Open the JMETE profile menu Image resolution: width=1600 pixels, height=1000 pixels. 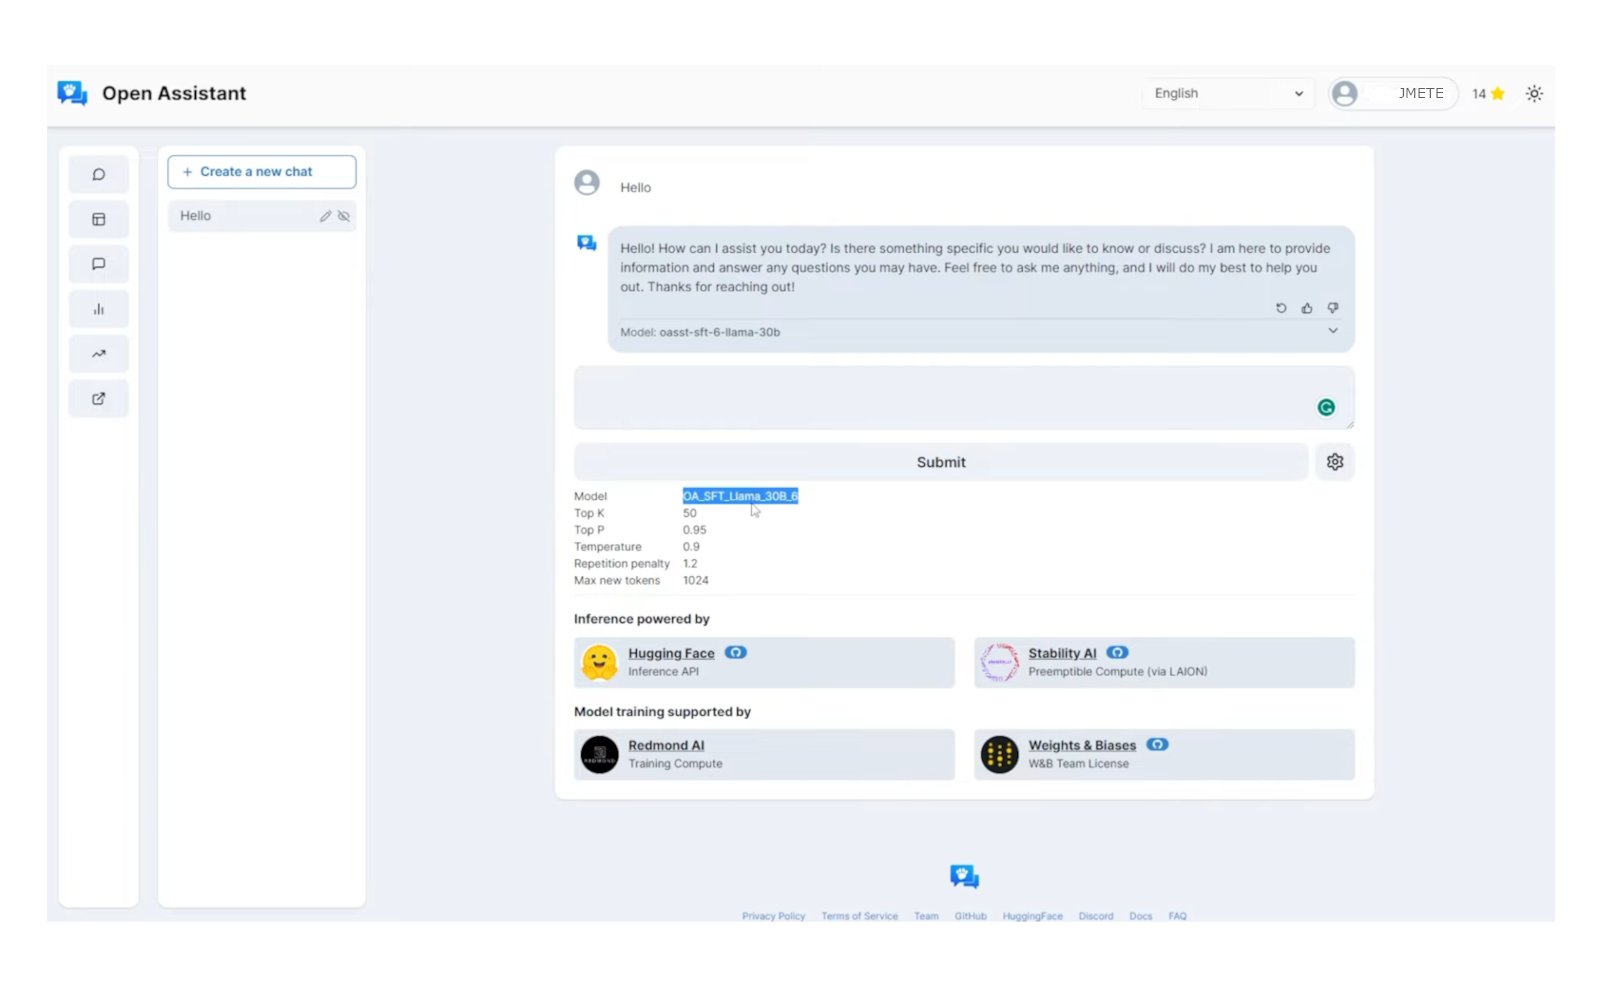click(x=1392, y=93)
